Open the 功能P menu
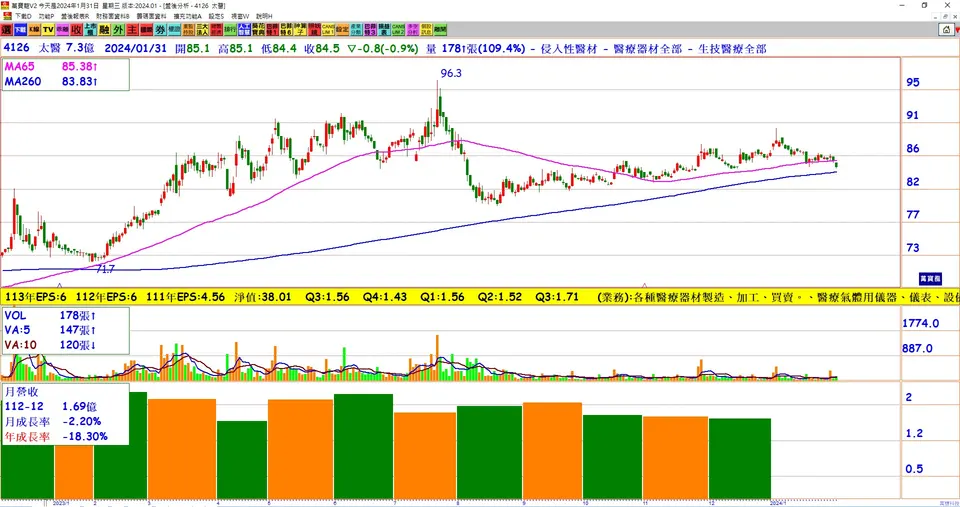 (47, 16)
